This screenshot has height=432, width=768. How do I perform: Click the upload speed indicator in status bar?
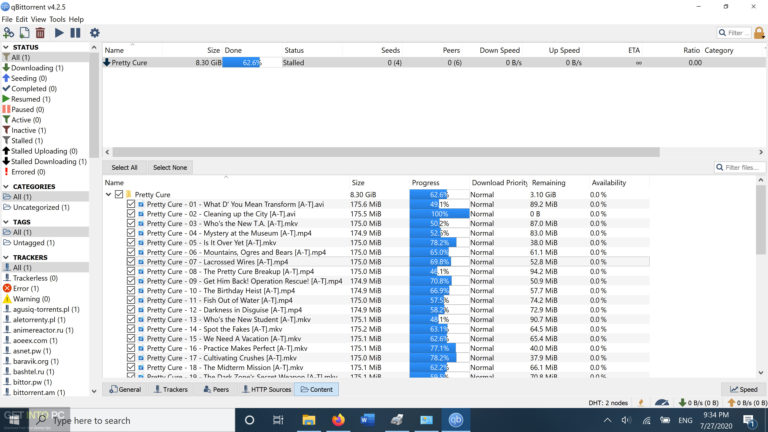click(747, 403)
